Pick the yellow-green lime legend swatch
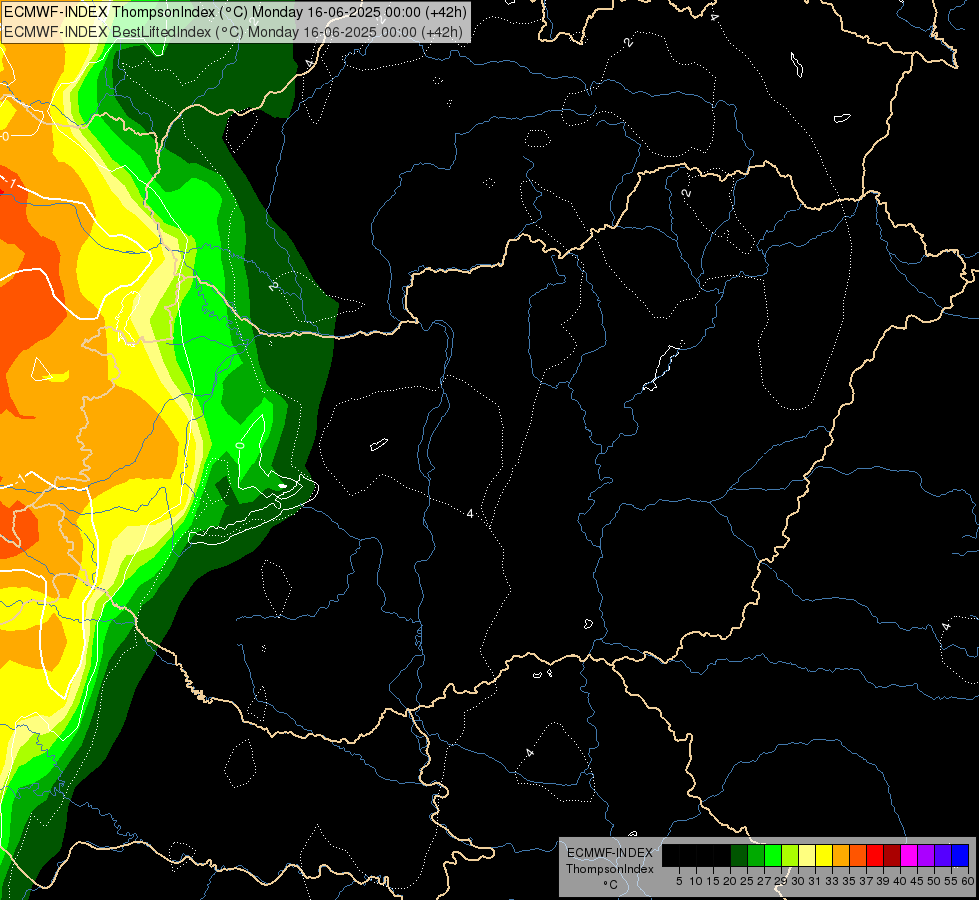The image size is (979, 900). [790, 855]
